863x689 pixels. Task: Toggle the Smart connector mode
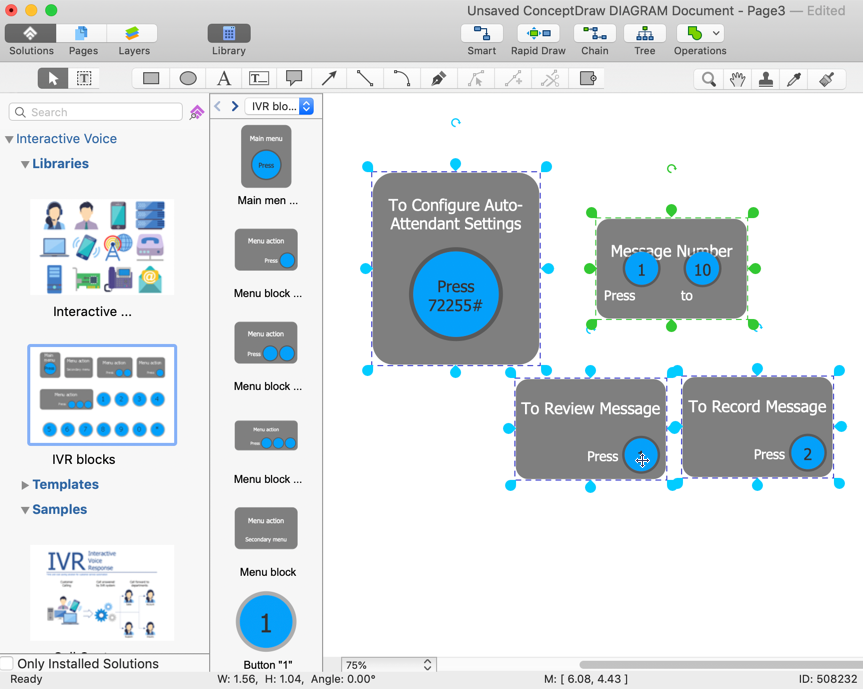481,39
